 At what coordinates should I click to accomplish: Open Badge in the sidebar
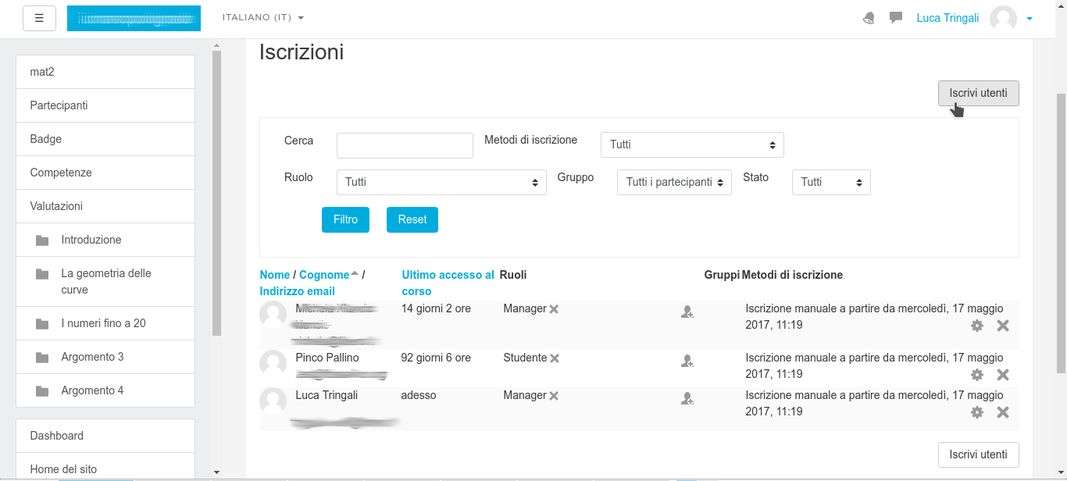[105, 139]
